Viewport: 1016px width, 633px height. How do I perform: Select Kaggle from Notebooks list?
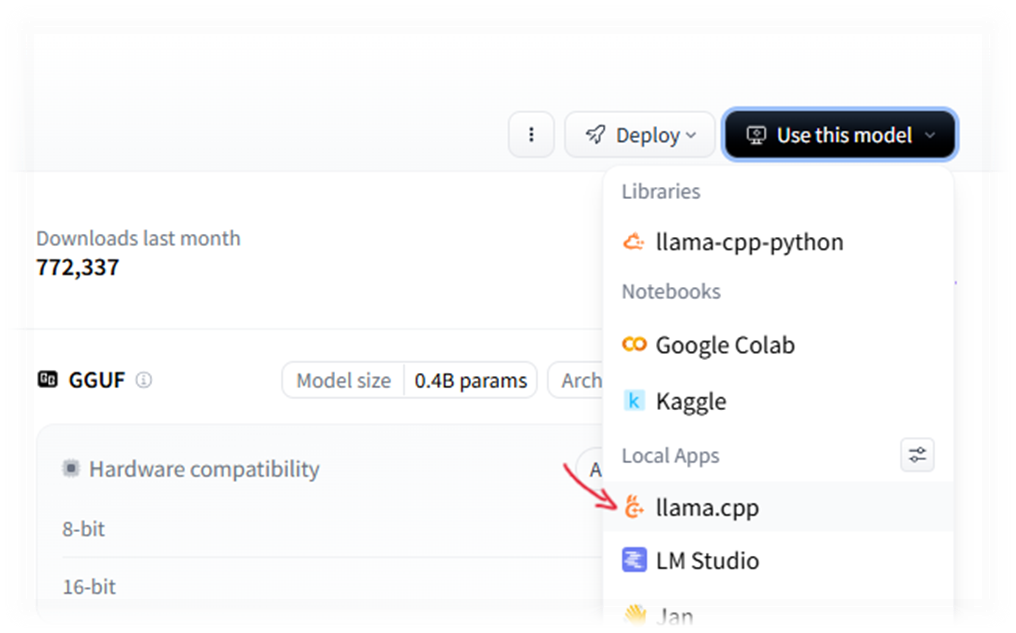pyautogui.click(x=690, y=401)
